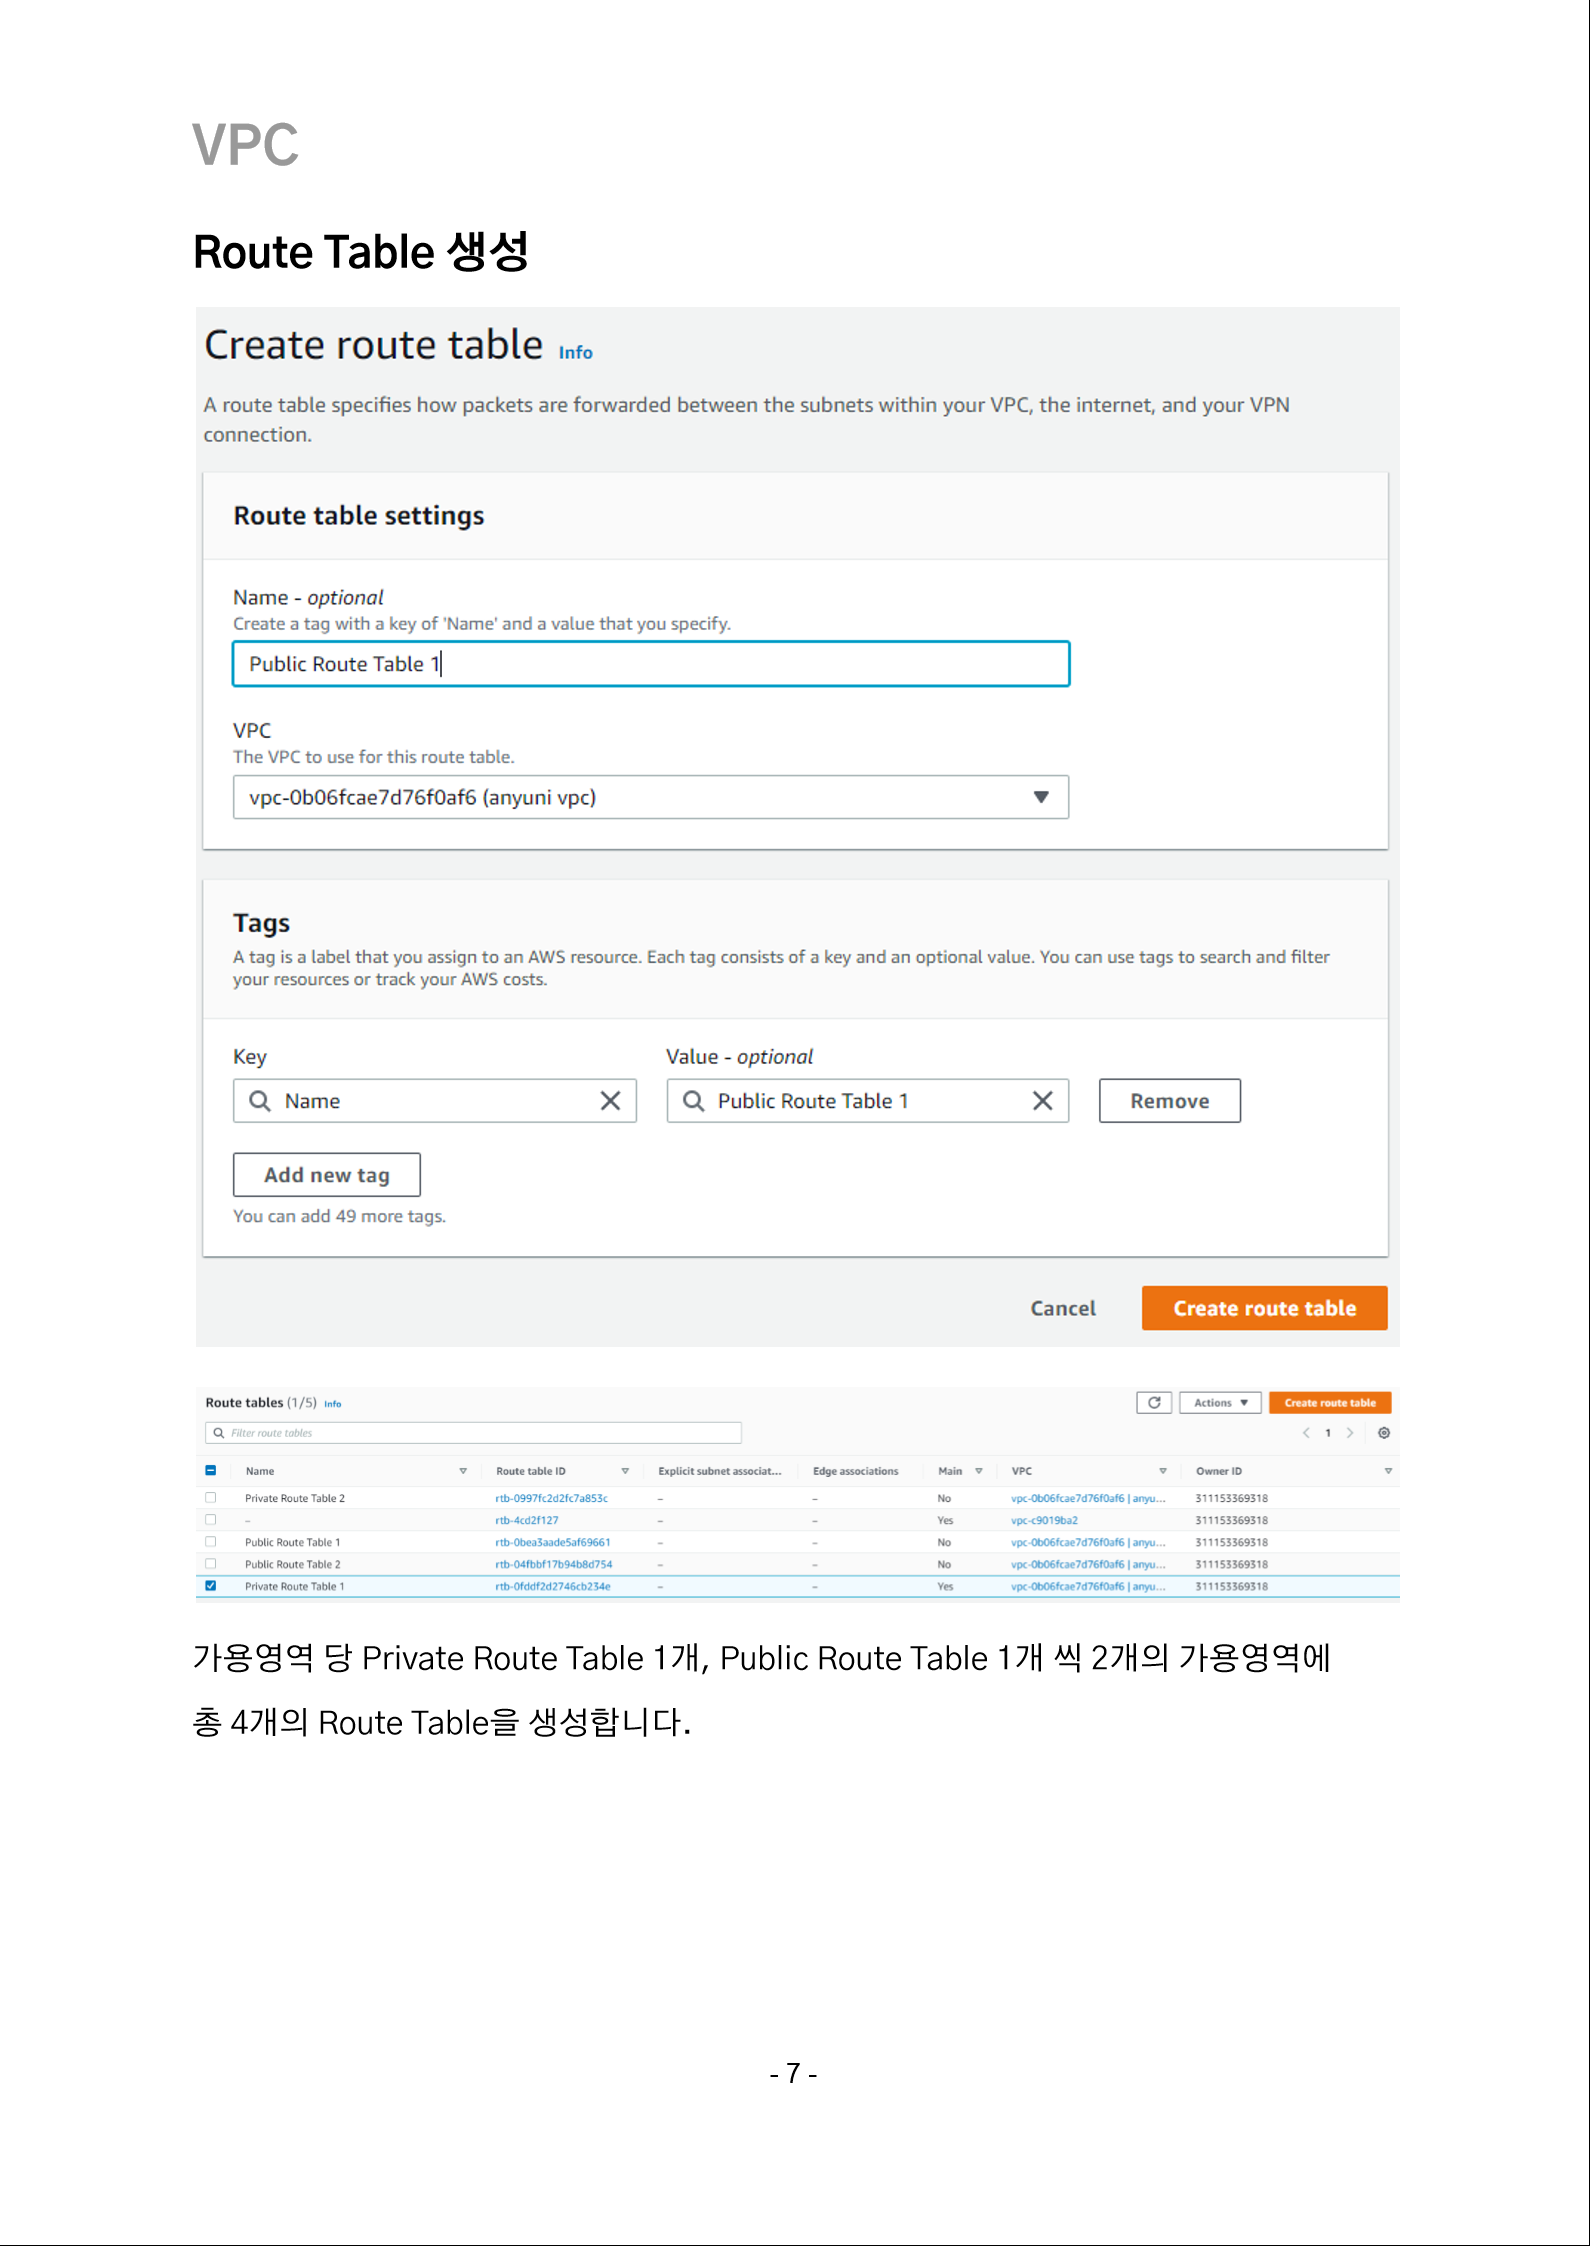
Task: Open route table rtb-0fddf2d2746cb234e link
Action: [x=553, y=1586]
